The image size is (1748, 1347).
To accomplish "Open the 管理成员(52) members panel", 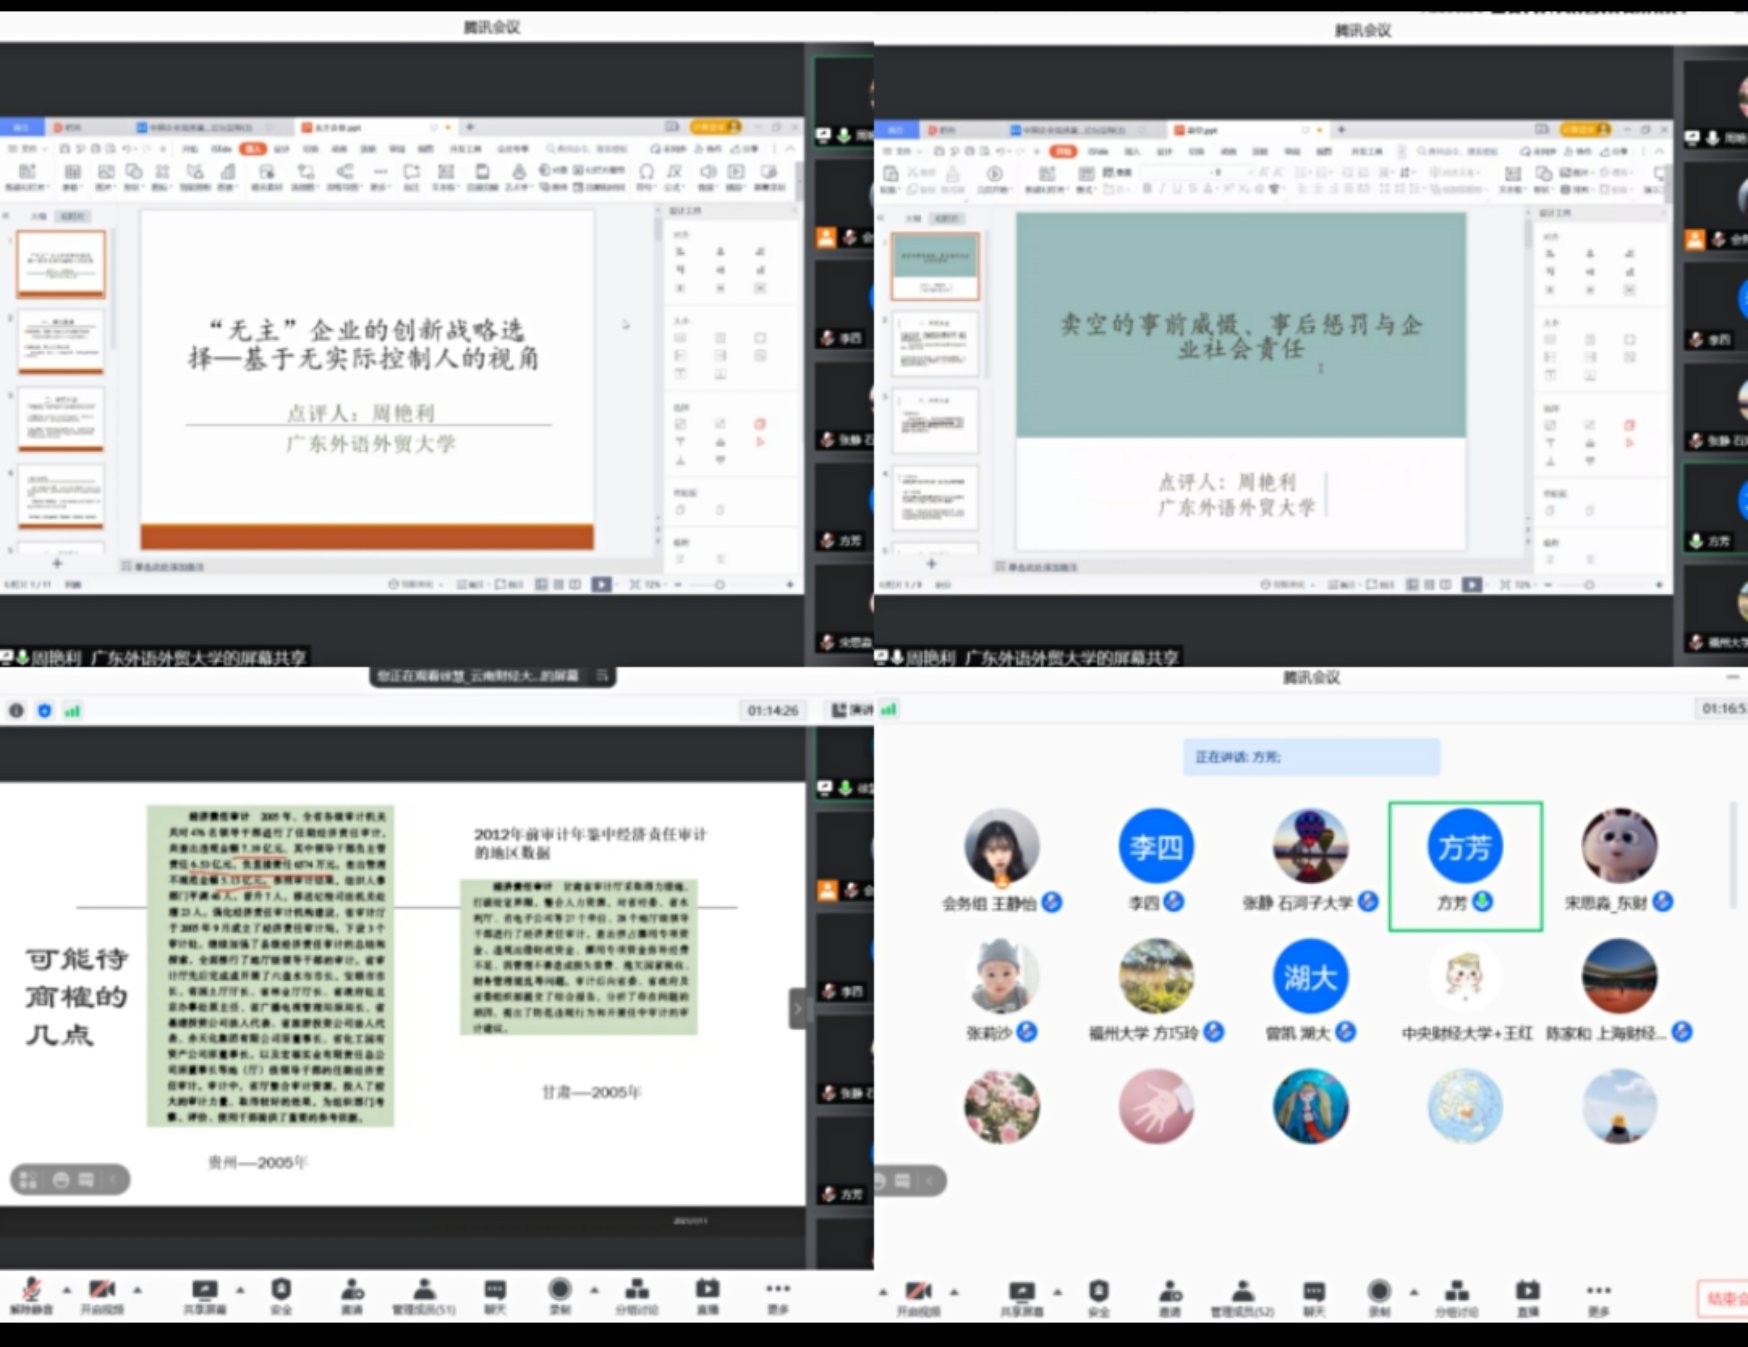I will pos(1242,1293).
